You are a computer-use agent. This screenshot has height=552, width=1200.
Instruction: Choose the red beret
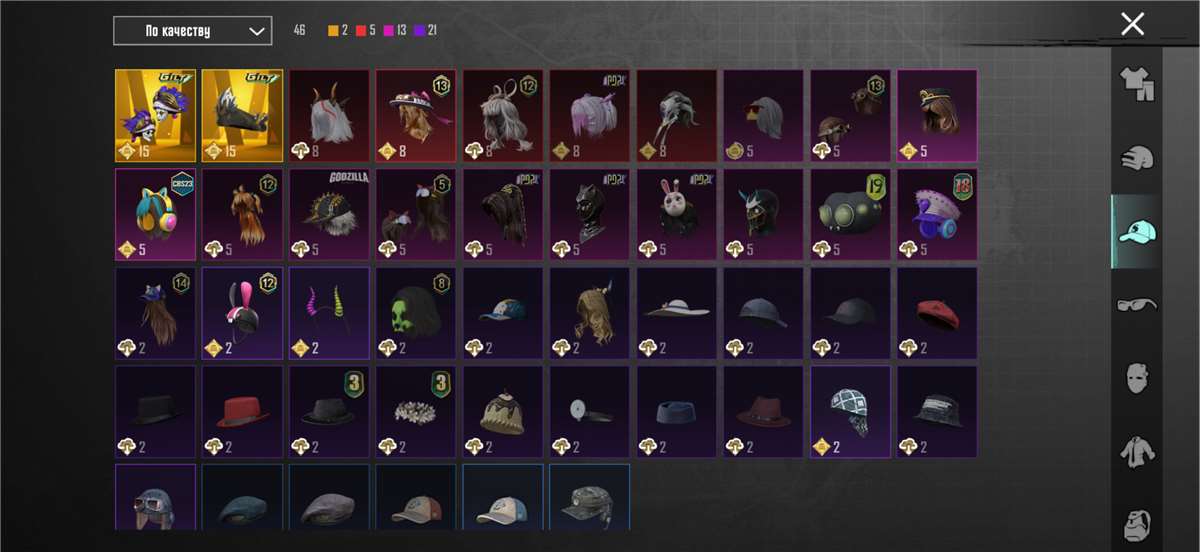click(x=937, y=312)
